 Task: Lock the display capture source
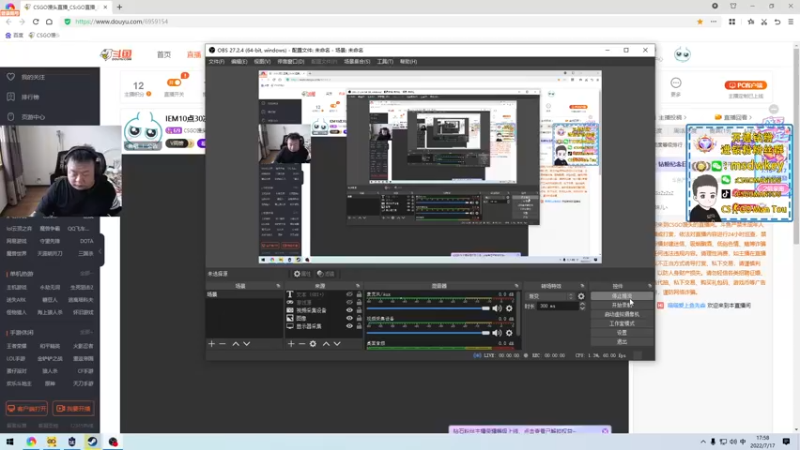pyautogui.click(x=359, y=326)
